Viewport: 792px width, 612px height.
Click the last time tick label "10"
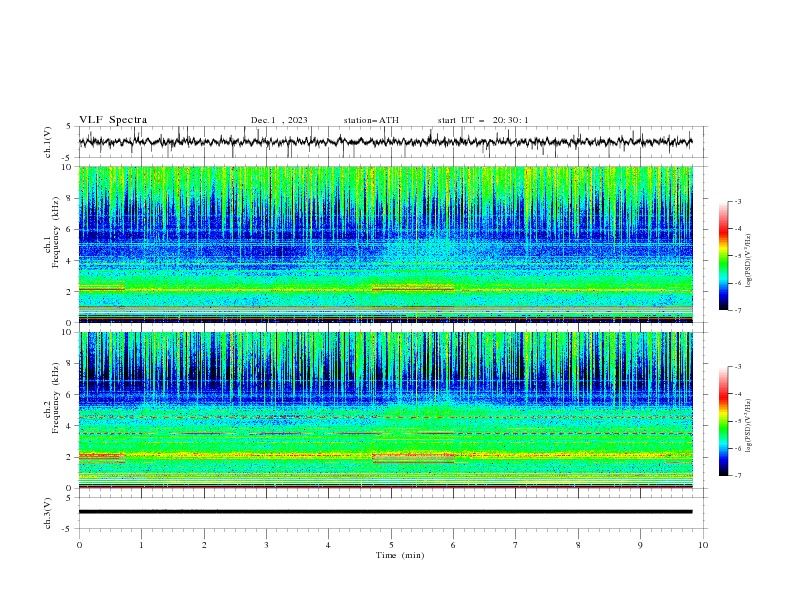[x=703, y=545]
